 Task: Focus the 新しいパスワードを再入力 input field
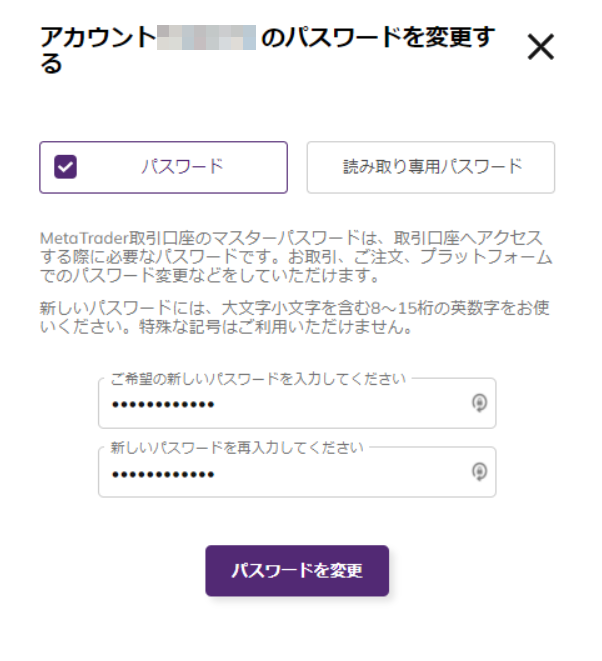pyautogui.click(x=297, y=472)
